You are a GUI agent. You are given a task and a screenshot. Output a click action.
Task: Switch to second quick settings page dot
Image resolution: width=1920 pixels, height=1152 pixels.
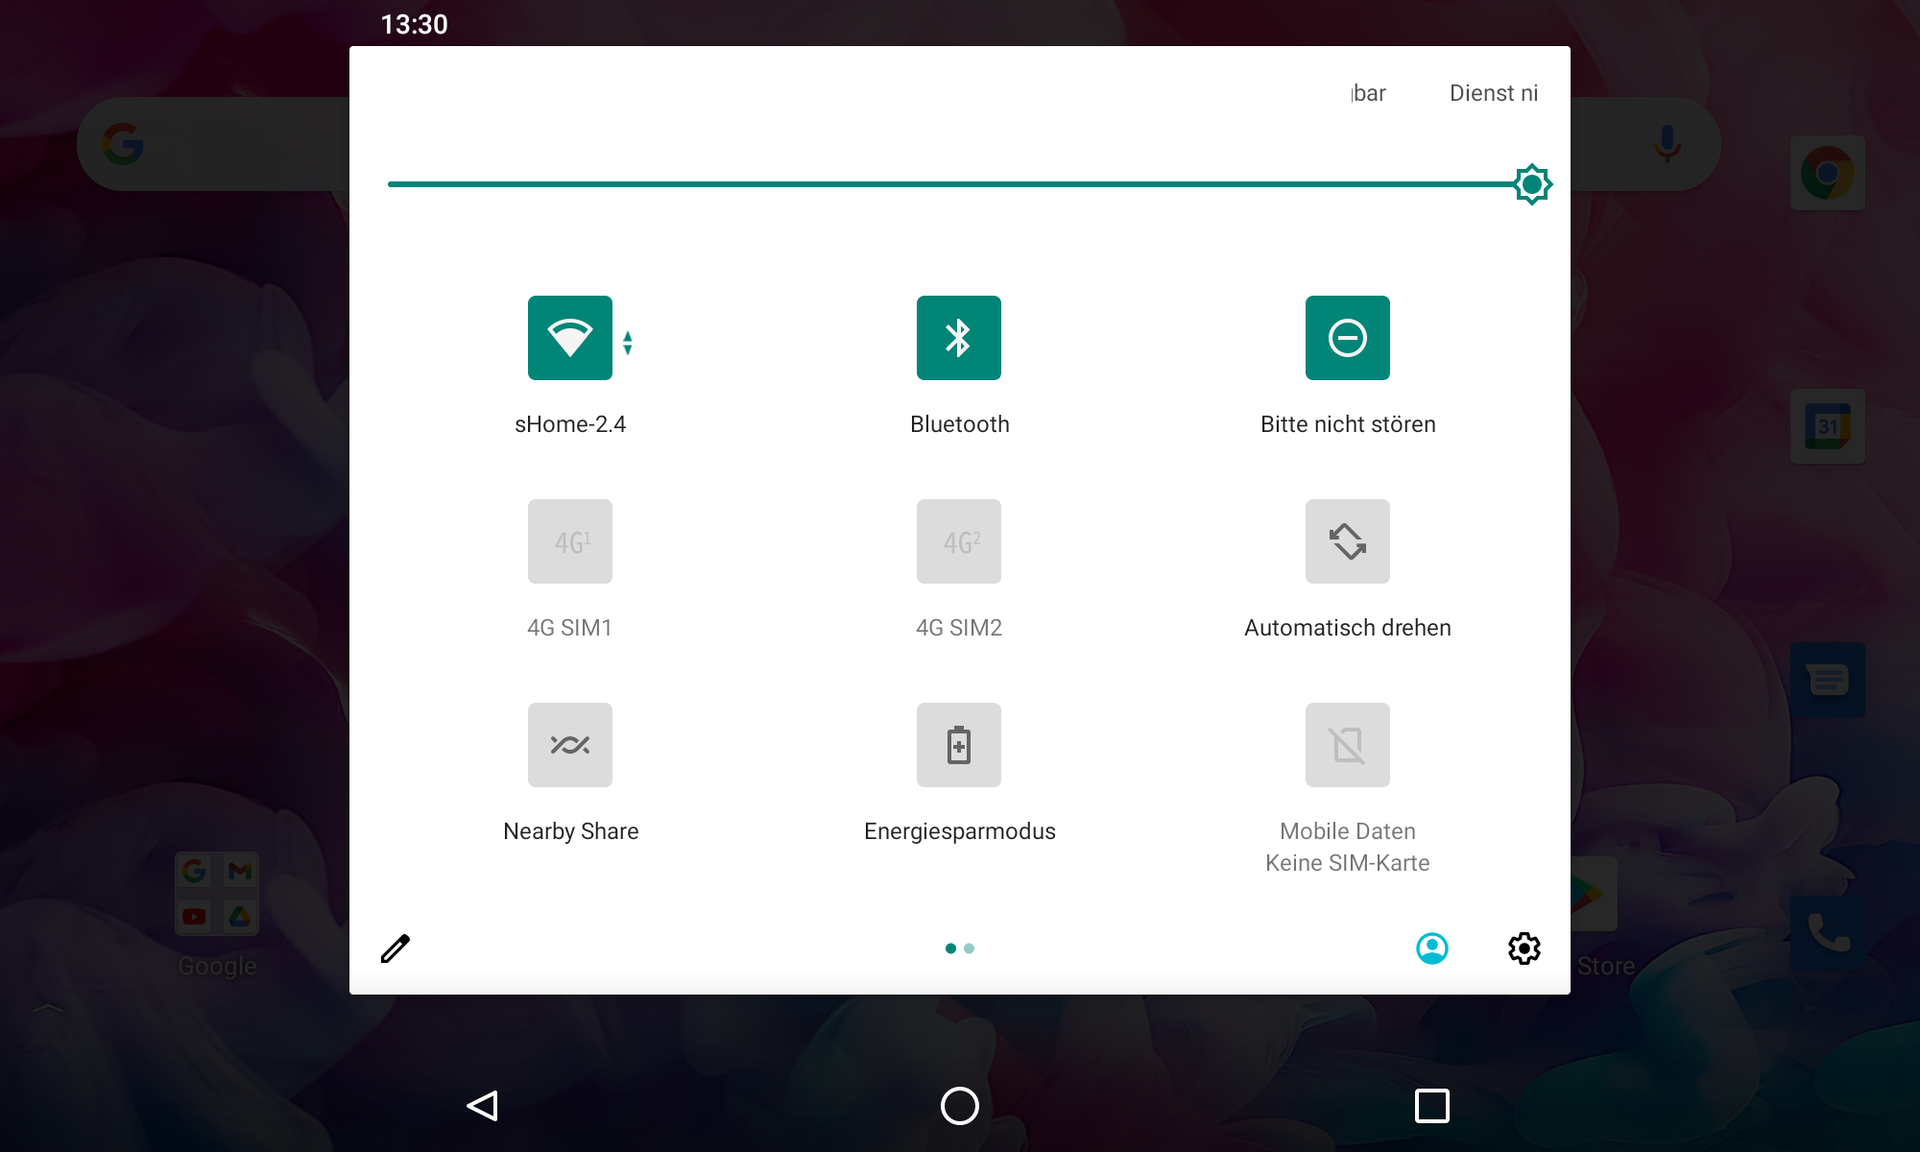[969, 948]
